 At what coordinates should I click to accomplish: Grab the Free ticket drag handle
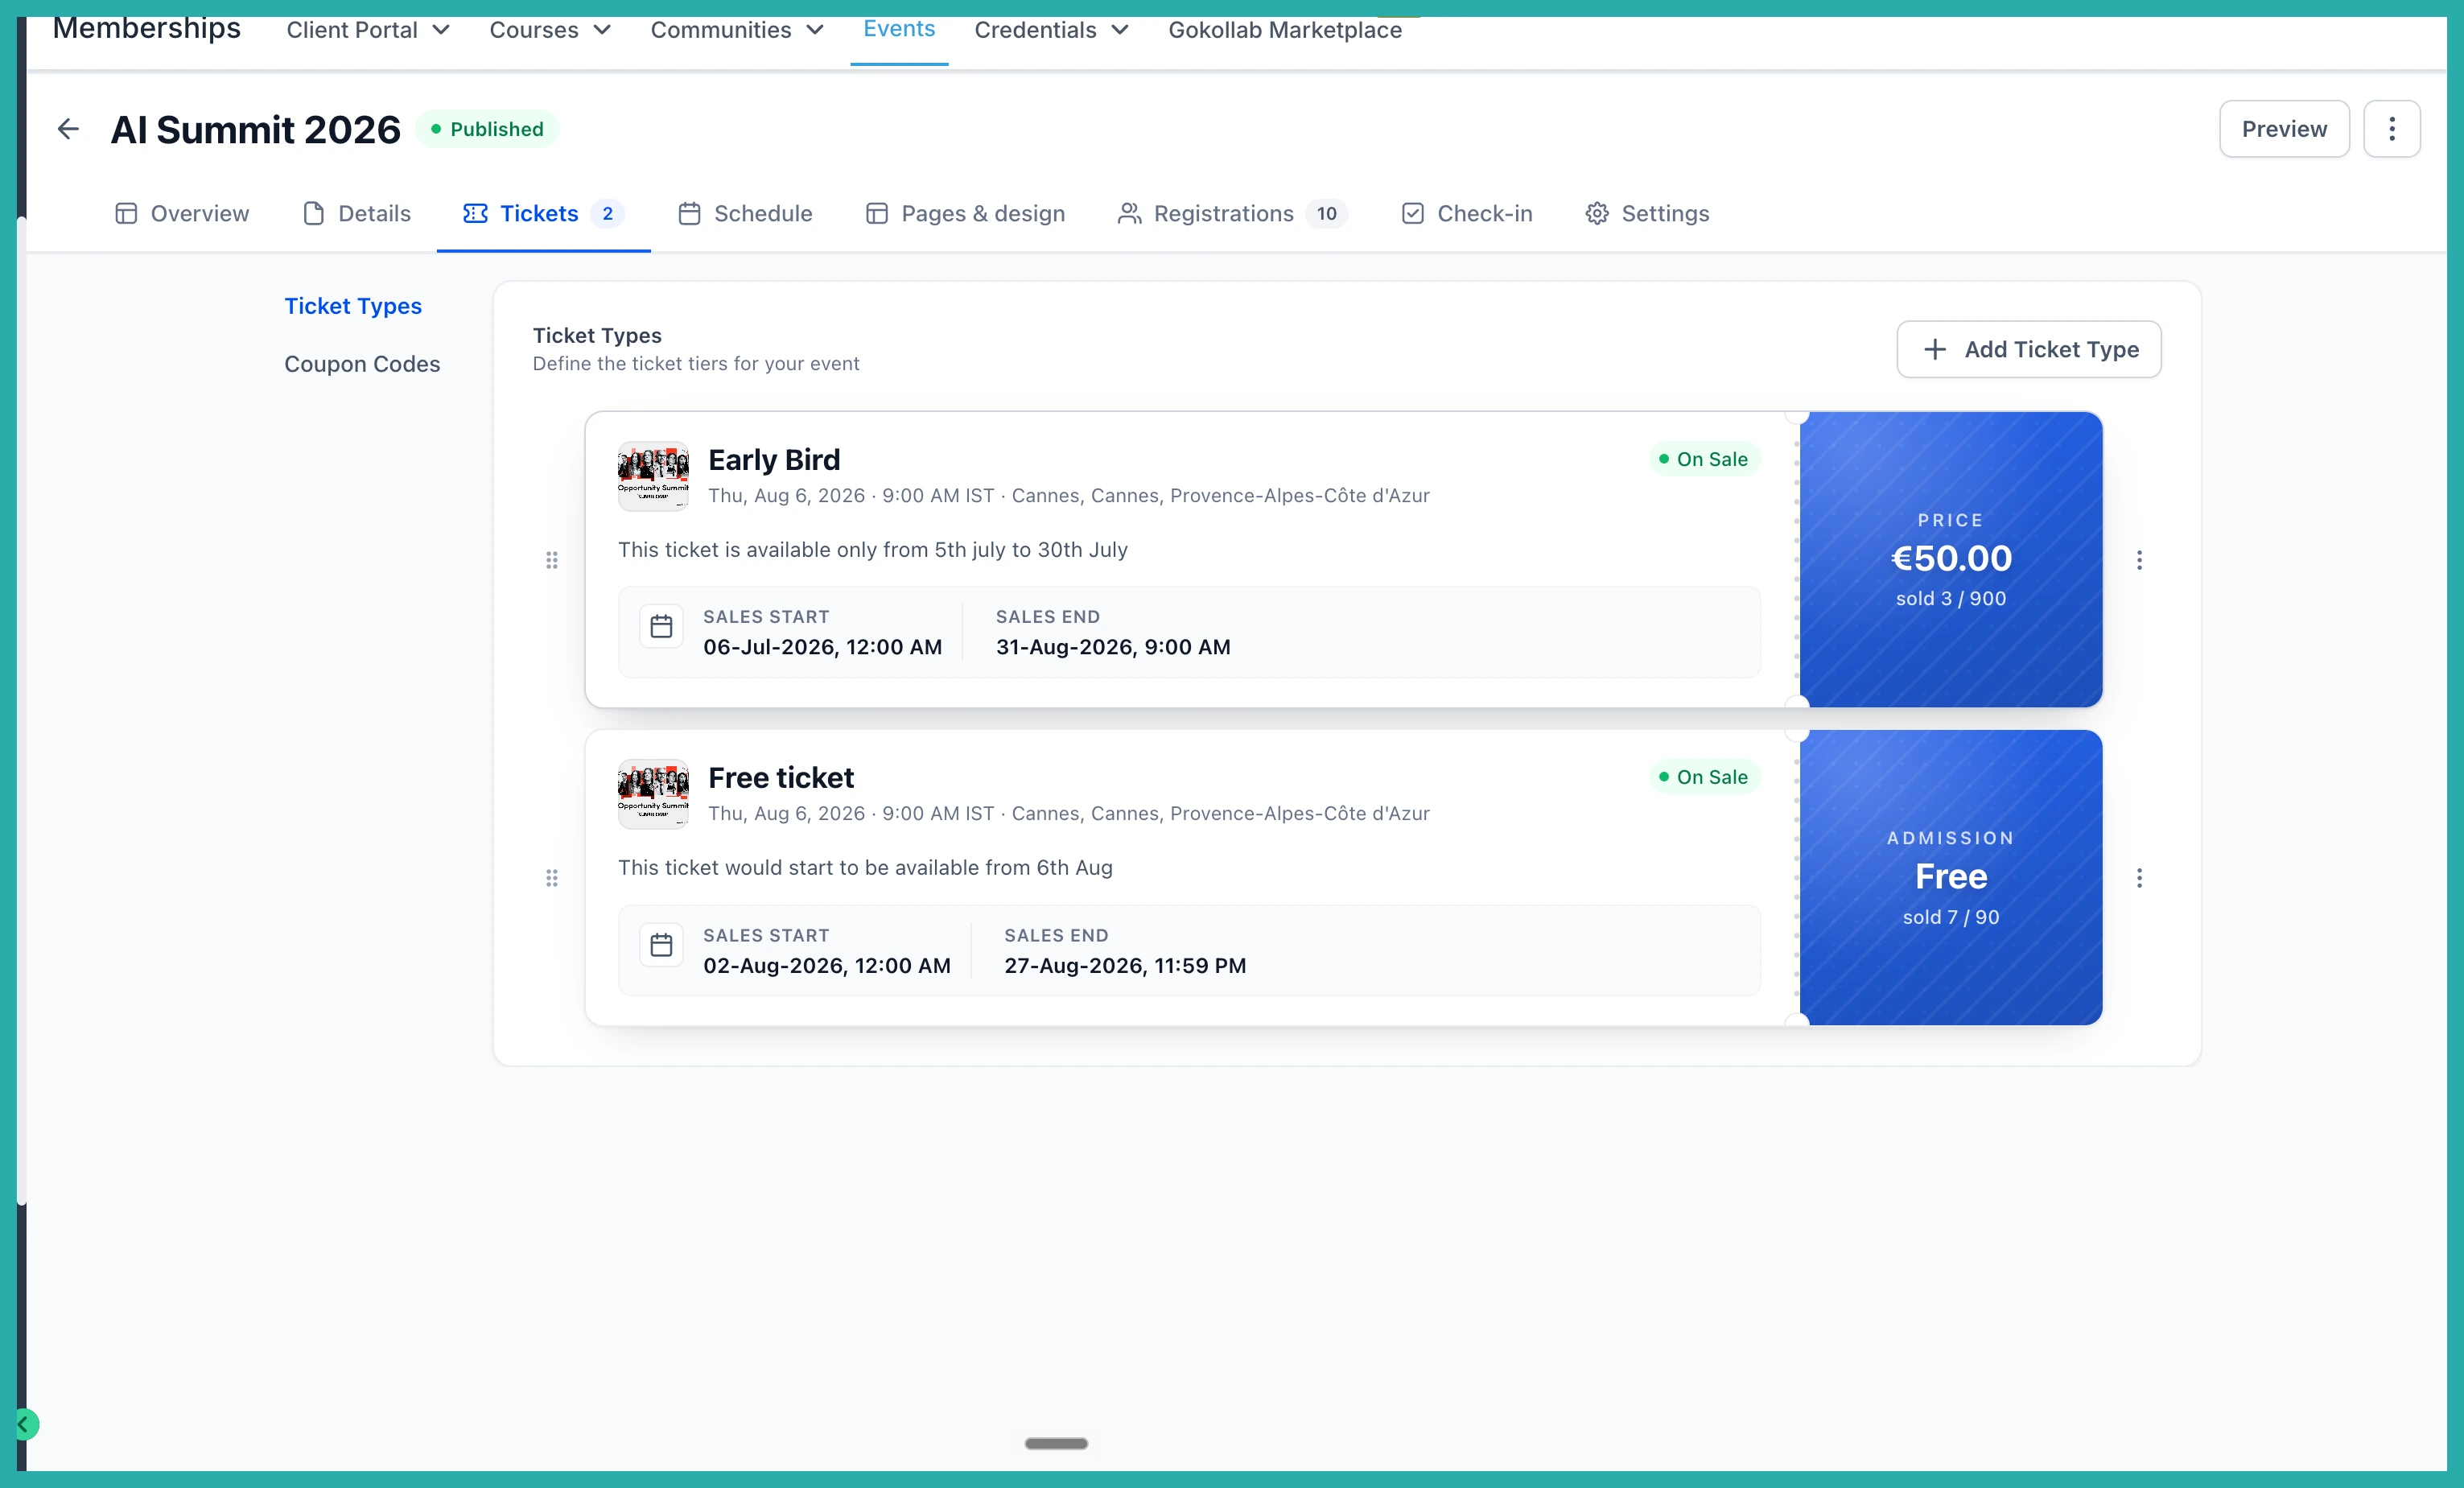point(551,878)
